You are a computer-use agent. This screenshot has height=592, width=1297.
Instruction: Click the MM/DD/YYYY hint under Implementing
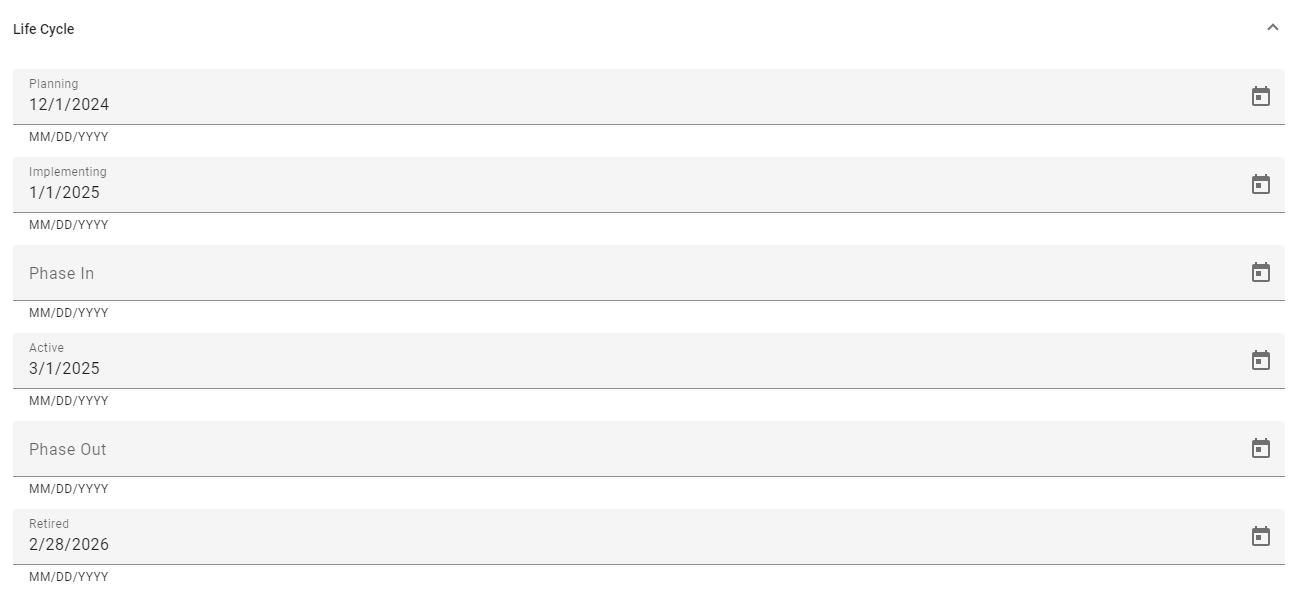(x=69, y=225)
